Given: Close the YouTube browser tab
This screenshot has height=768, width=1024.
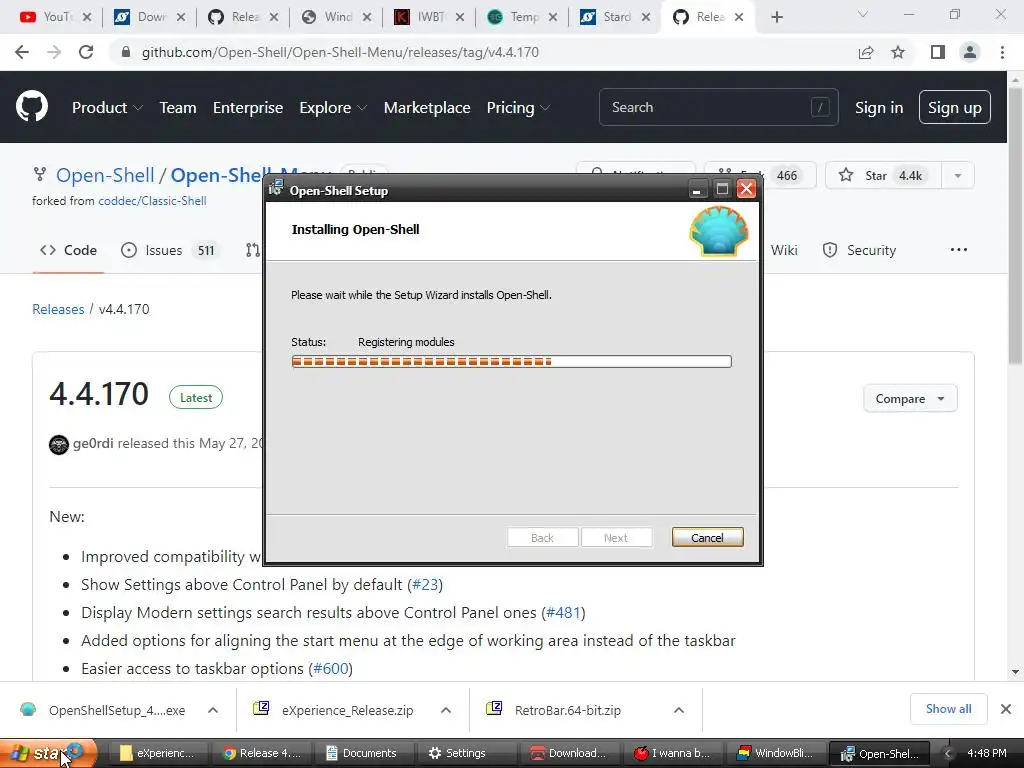Looking at the screenshot, I should [87, 17].
